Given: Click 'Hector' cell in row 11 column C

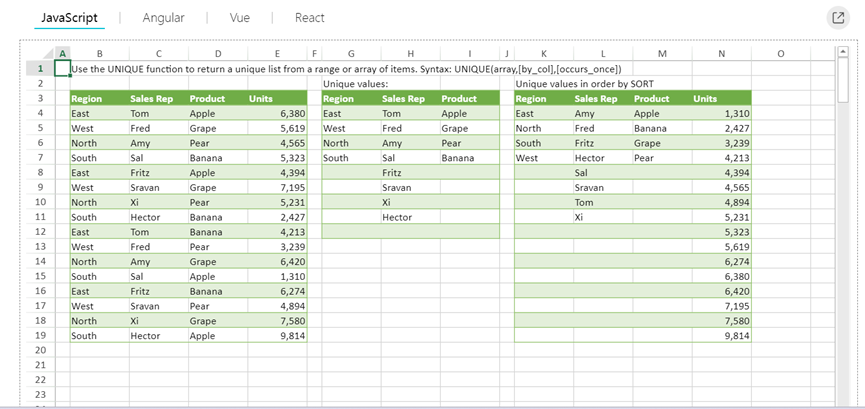Looking at the screenshot, I should point(159,217).
